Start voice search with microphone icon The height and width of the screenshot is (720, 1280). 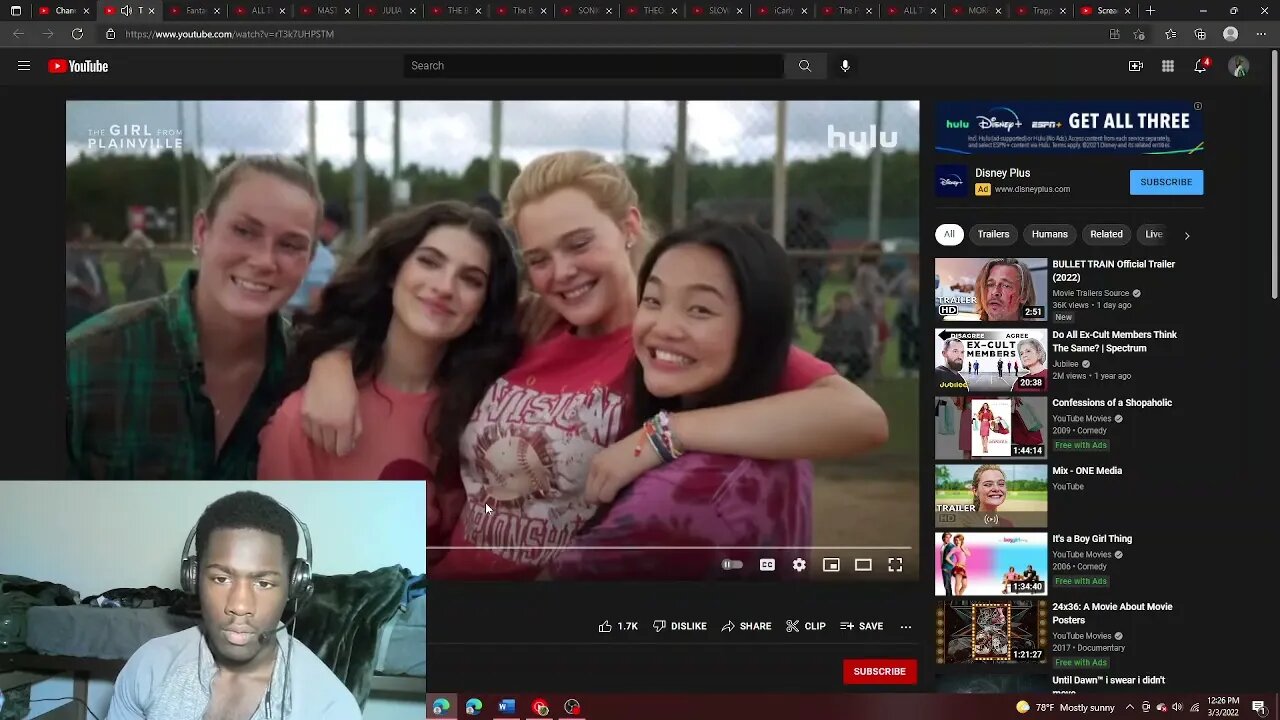[x=845, y=66]
